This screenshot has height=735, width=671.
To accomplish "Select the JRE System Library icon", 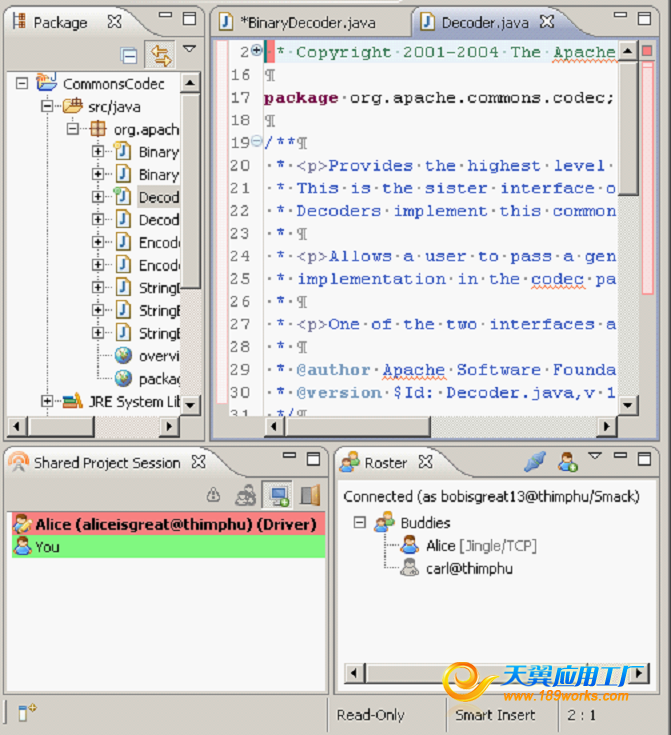I will coord(73,401).
